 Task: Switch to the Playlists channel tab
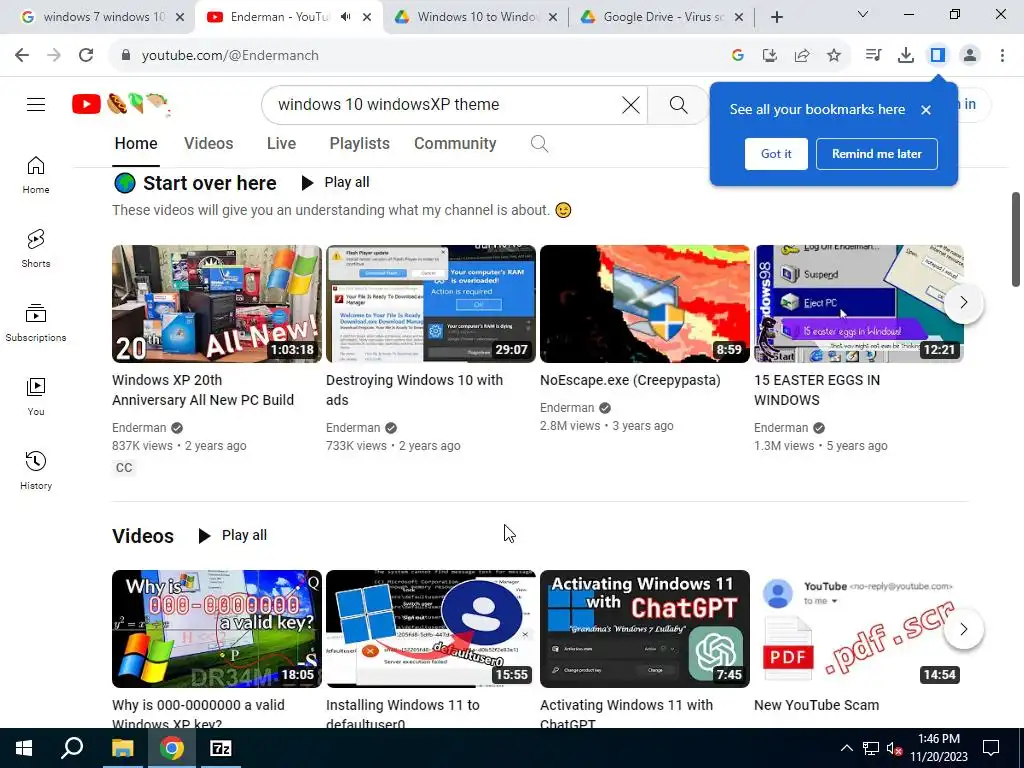(x=359, y=144)
